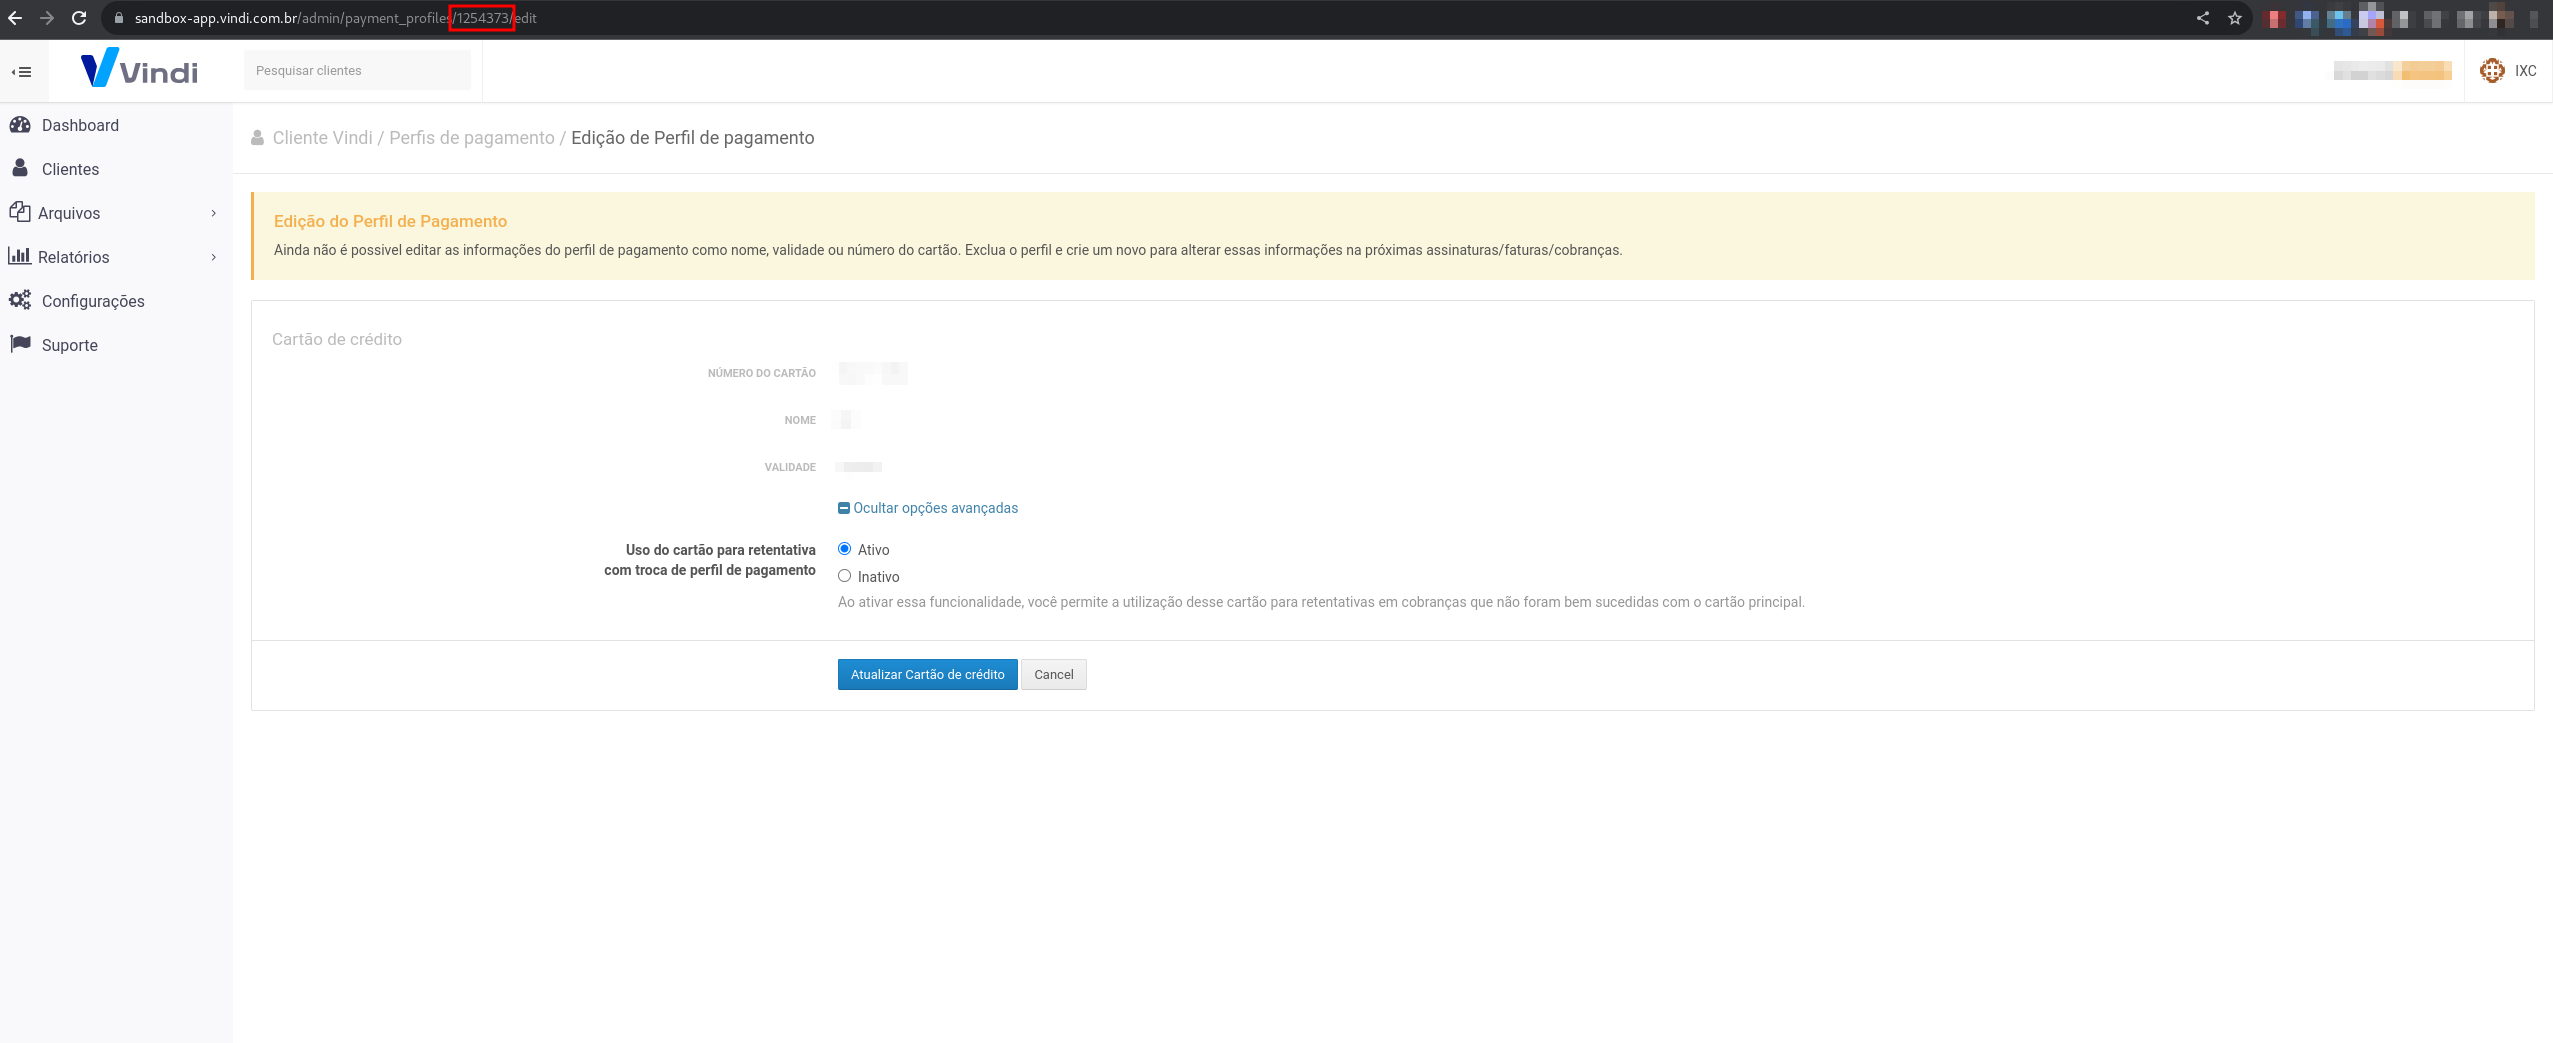Click the Arquivos files icon

point(19,212)
